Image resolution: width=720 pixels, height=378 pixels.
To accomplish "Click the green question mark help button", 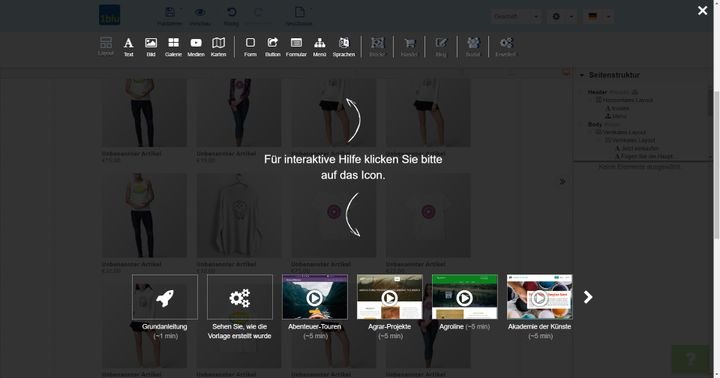I will coord(691,359).
